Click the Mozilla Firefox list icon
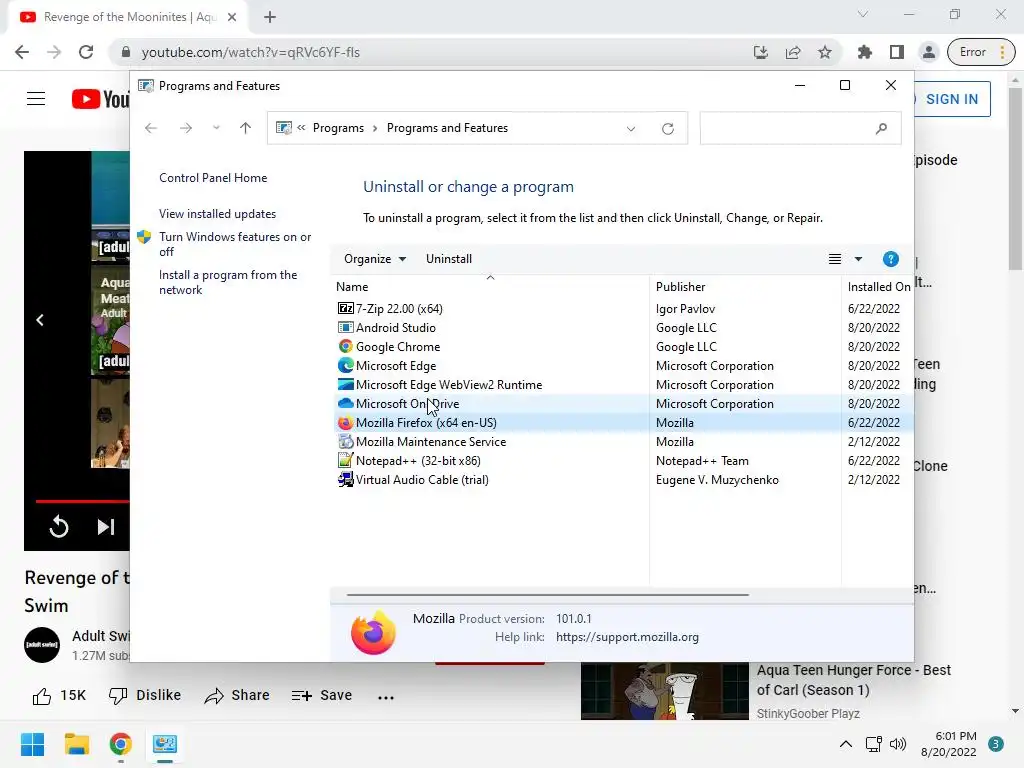This screenshot has width=1024, height=768. tap(345, 423)
